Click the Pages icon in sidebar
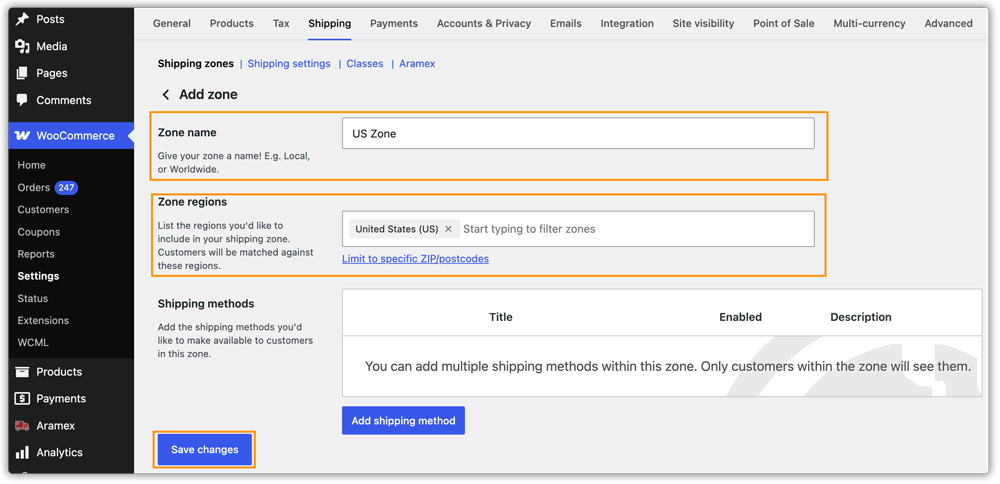 [22, 73]
